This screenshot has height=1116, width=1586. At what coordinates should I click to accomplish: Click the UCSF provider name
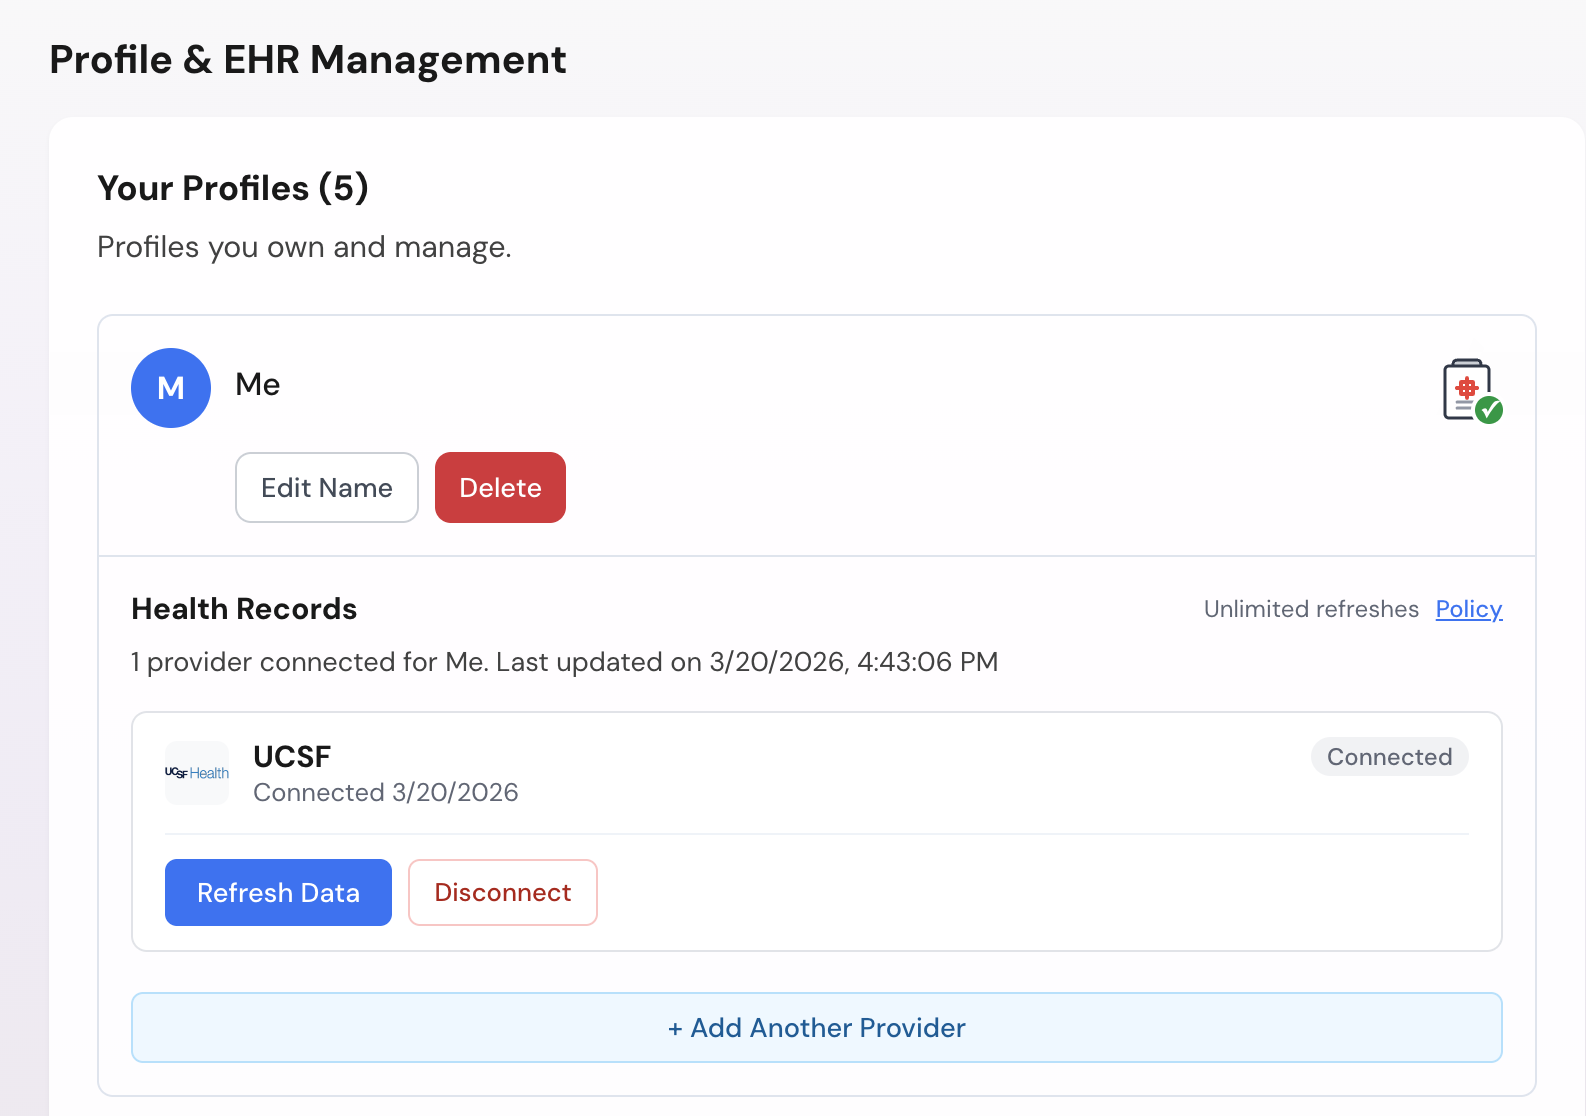click(x=292, y=756)
